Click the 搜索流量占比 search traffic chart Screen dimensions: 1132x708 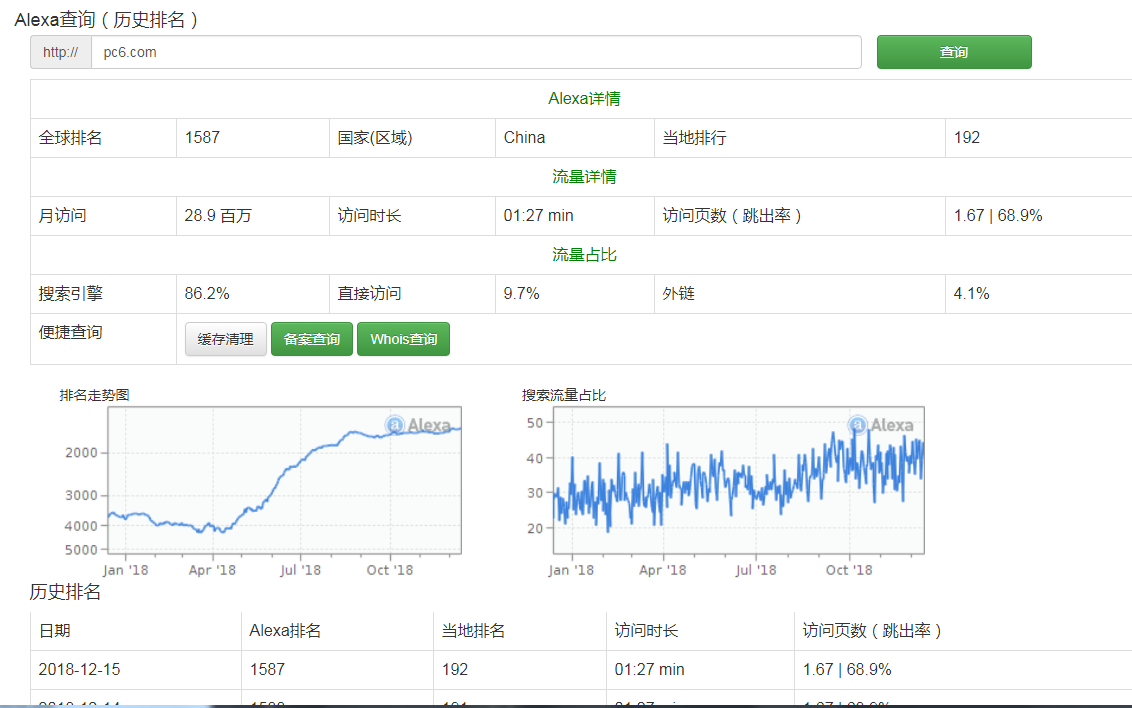(739, 480)
